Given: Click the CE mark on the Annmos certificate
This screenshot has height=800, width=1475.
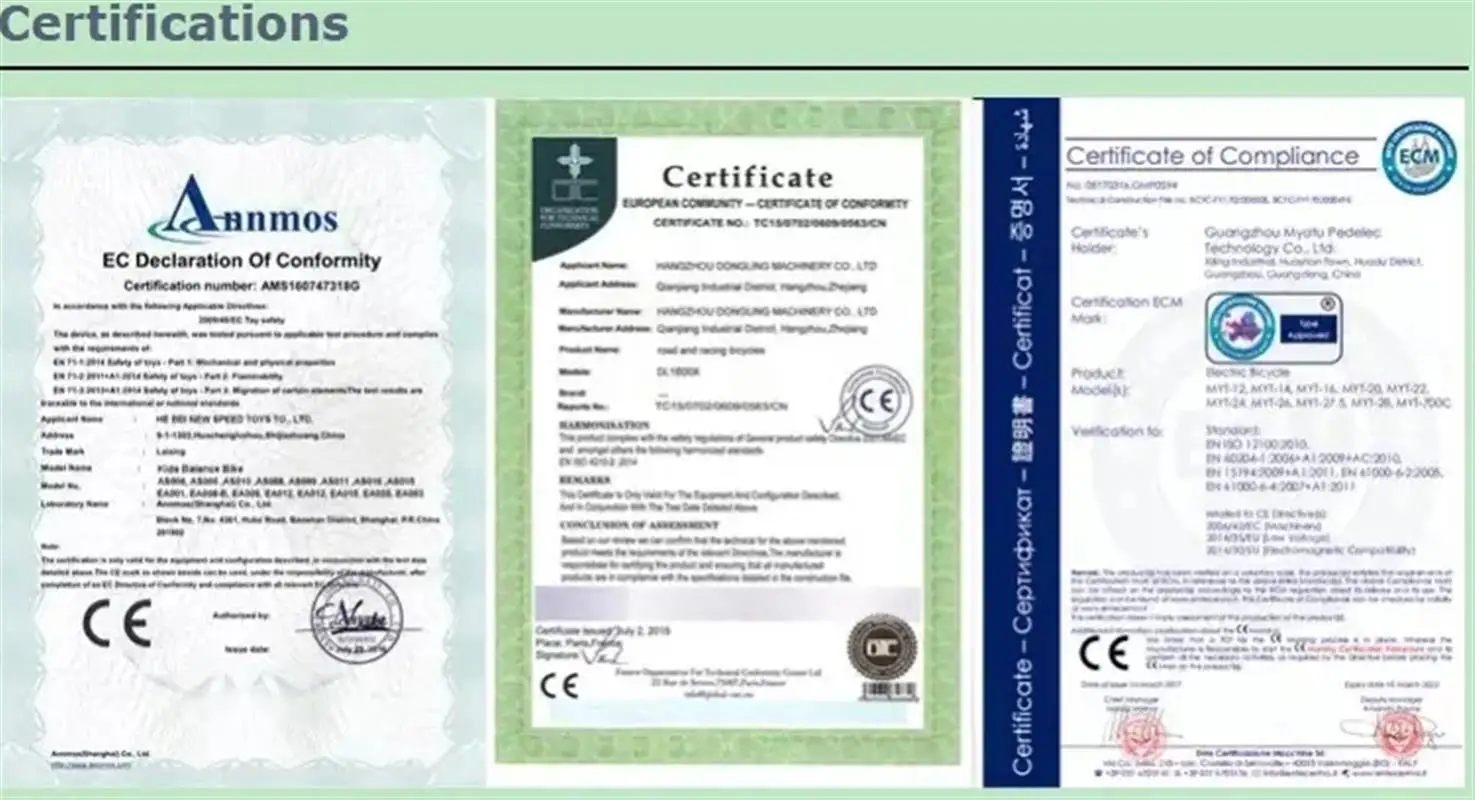Looking at the screenshot, I should pos(117,625).
